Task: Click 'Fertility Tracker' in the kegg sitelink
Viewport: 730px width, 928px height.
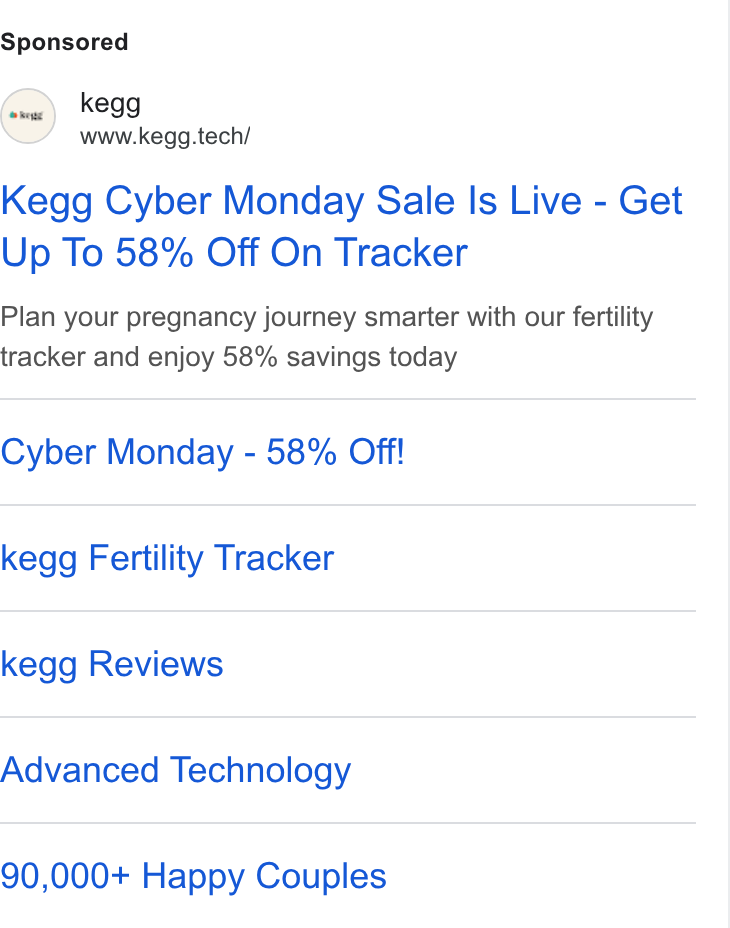Action: click(211, 558)
